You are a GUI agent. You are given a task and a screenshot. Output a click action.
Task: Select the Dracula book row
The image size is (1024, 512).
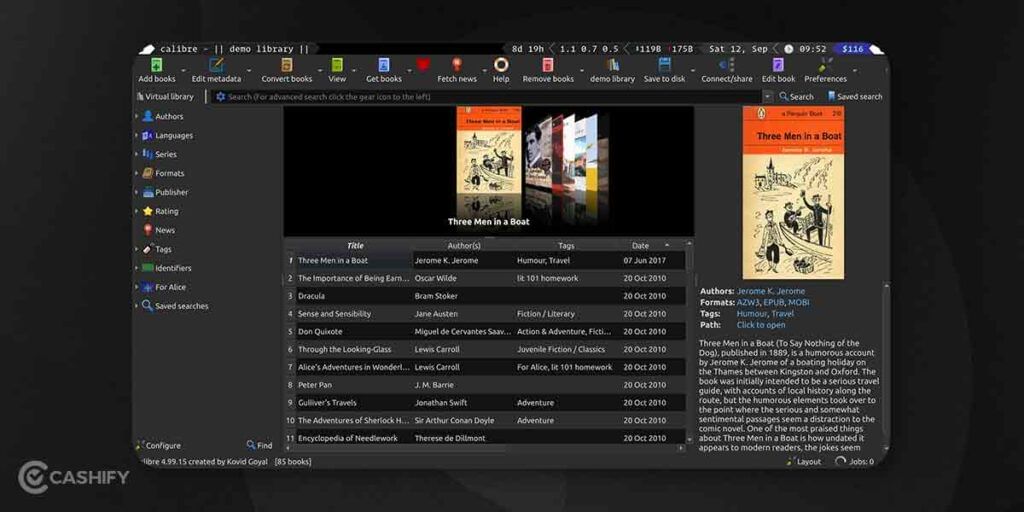[x=485, y=296]
